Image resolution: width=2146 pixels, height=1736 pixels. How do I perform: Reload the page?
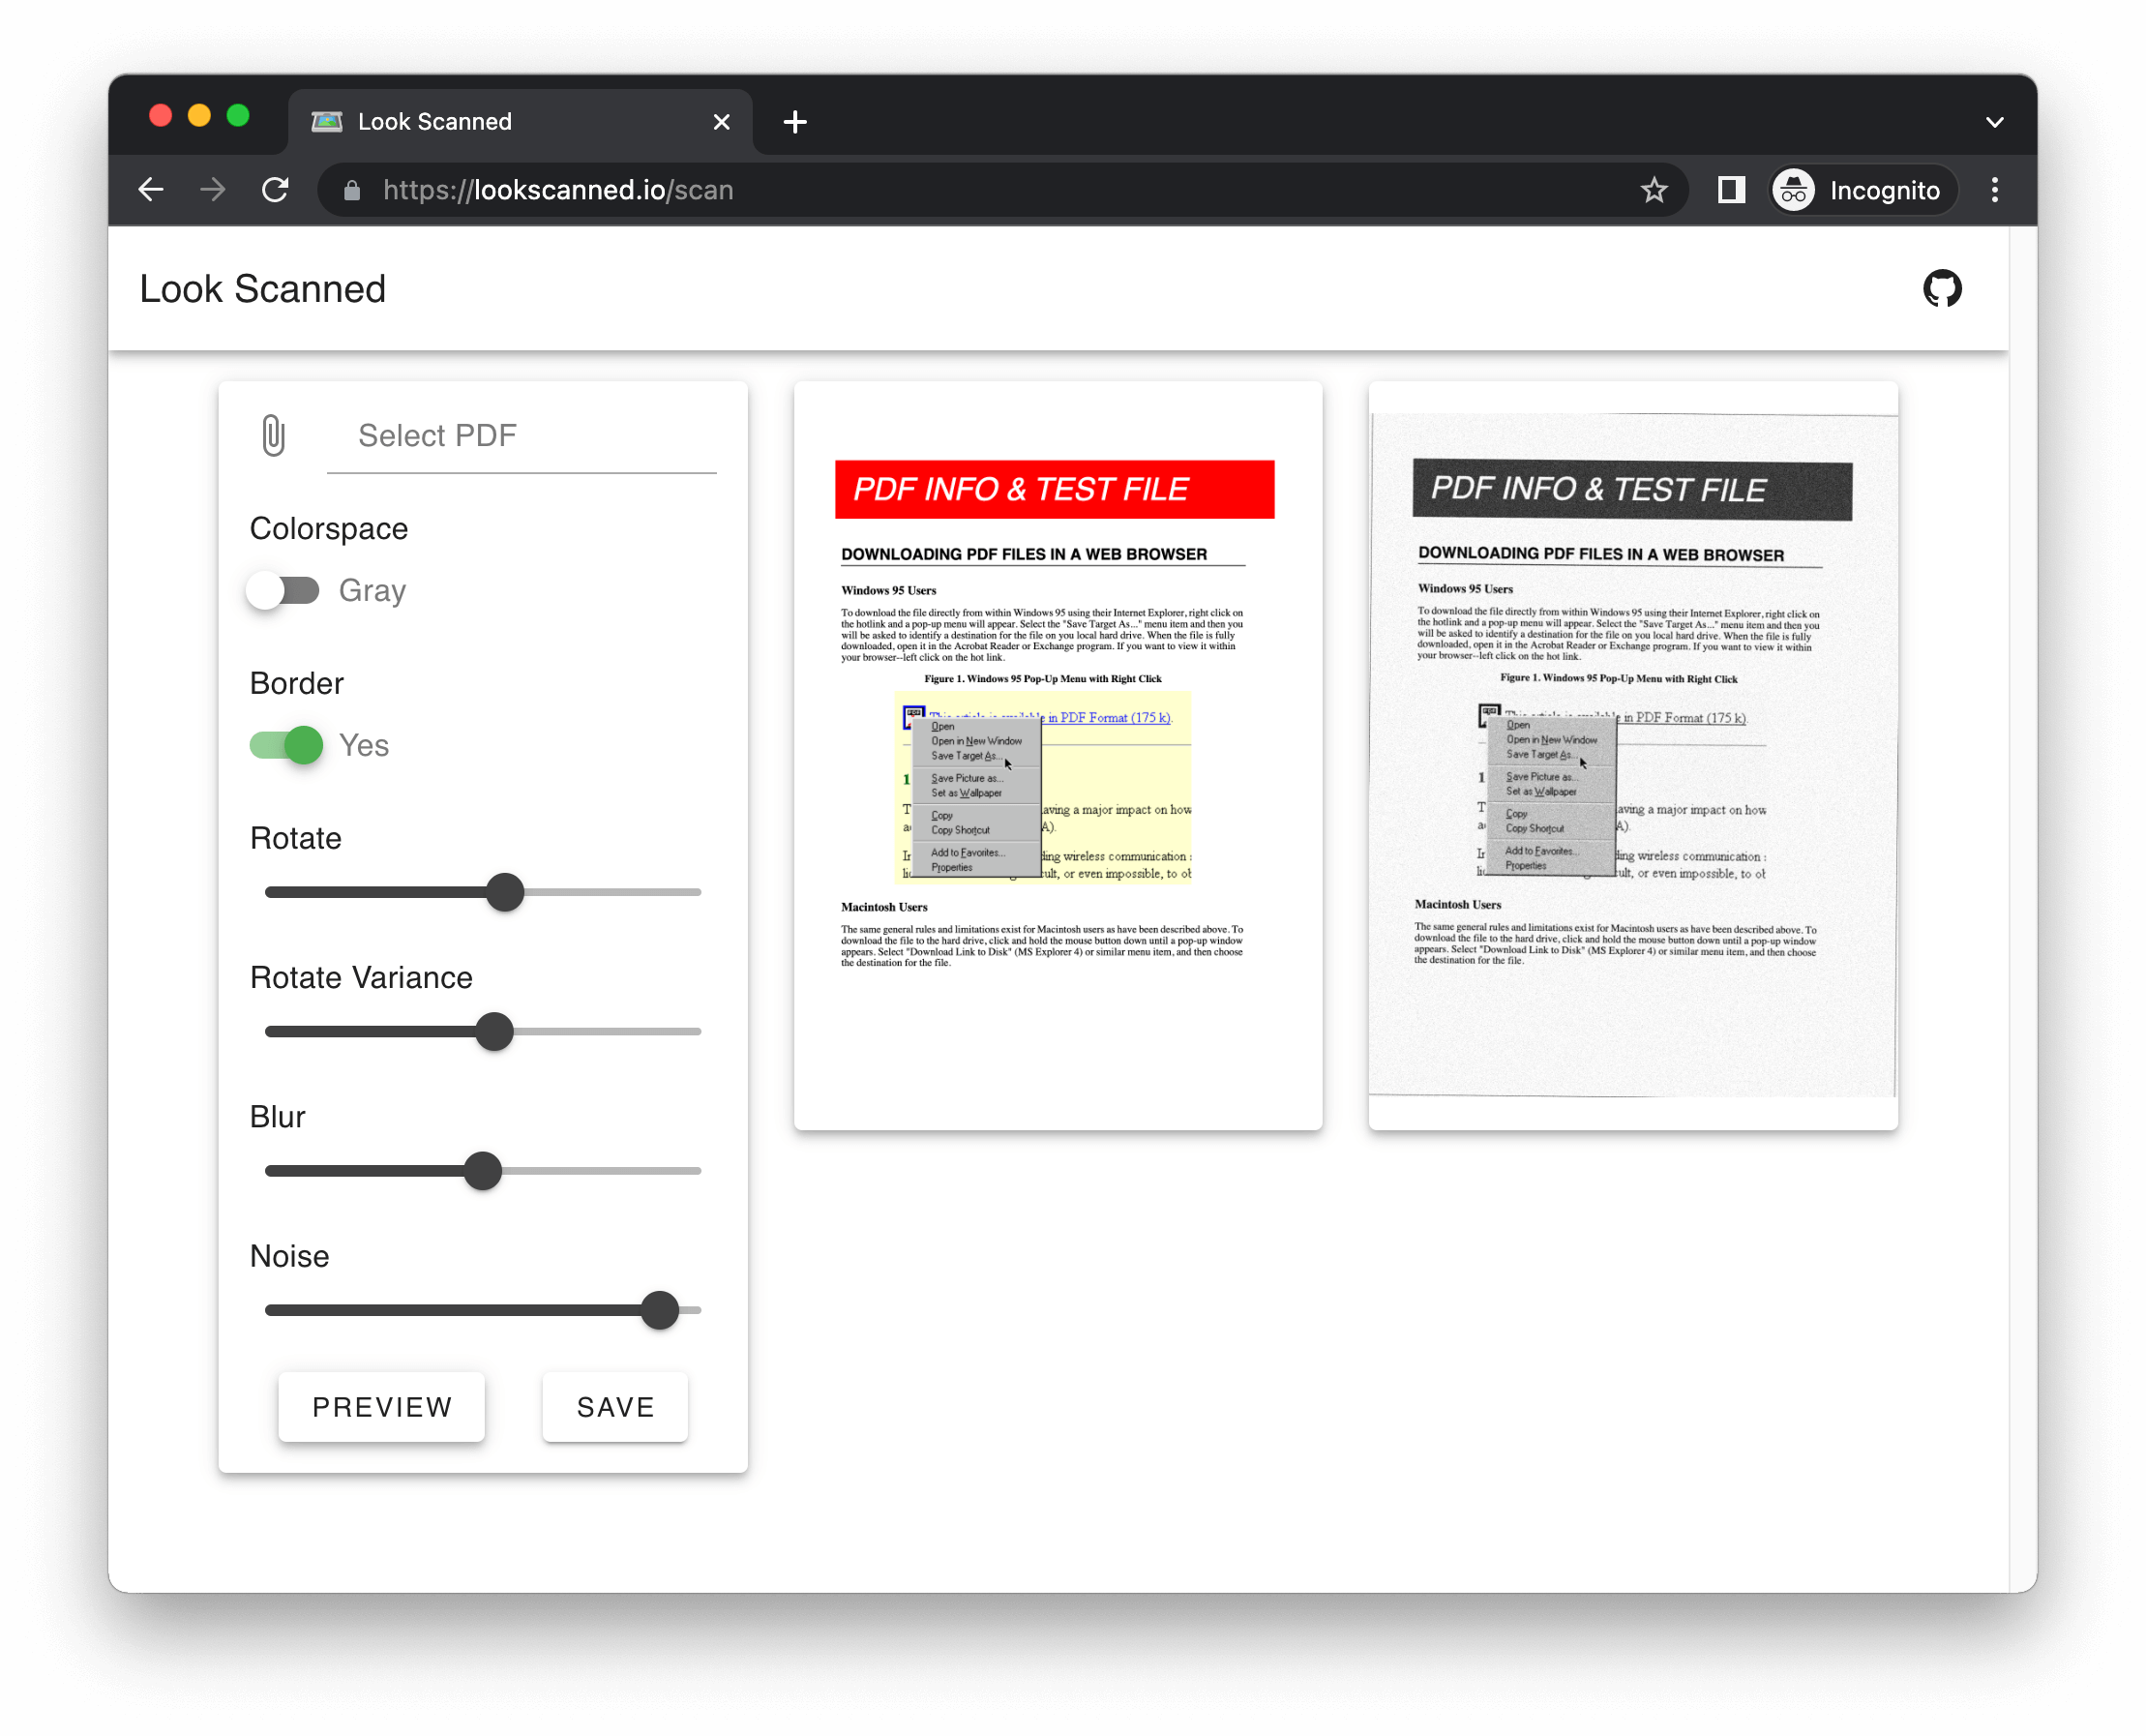click(275, 190)
